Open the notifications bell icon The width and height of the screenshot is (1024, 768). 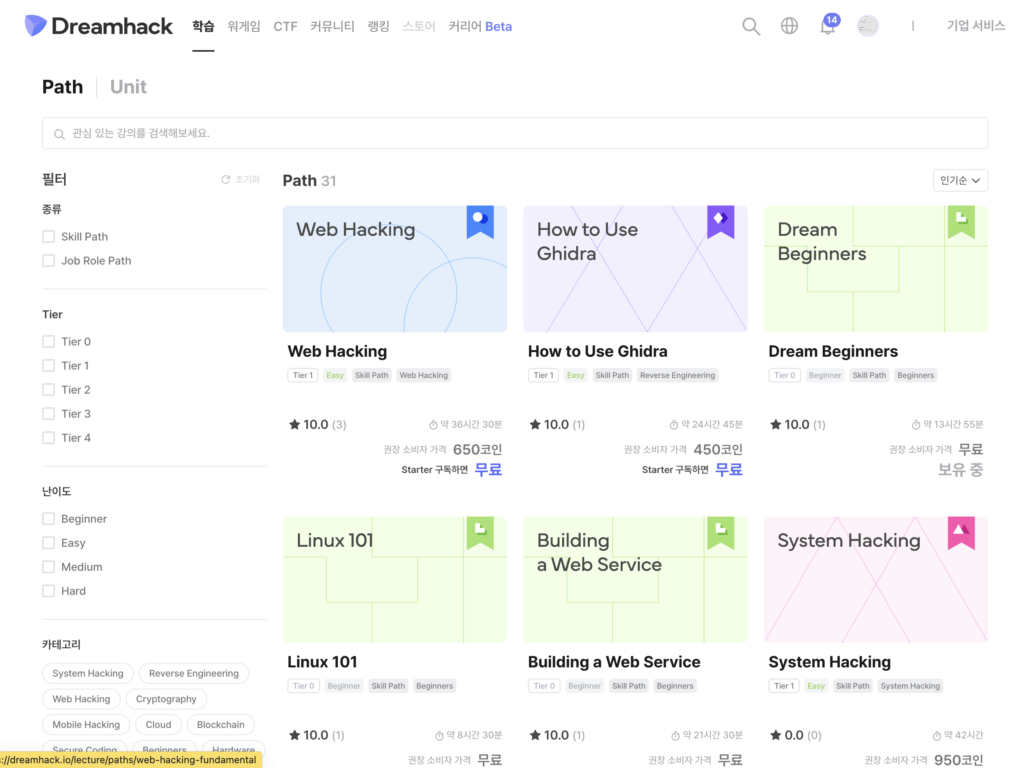click(828, 25)
